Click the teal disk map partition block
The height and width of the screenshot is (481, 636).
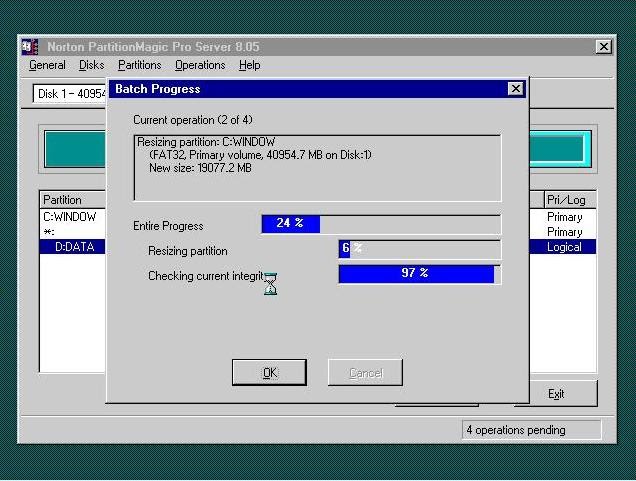(75, 149)
